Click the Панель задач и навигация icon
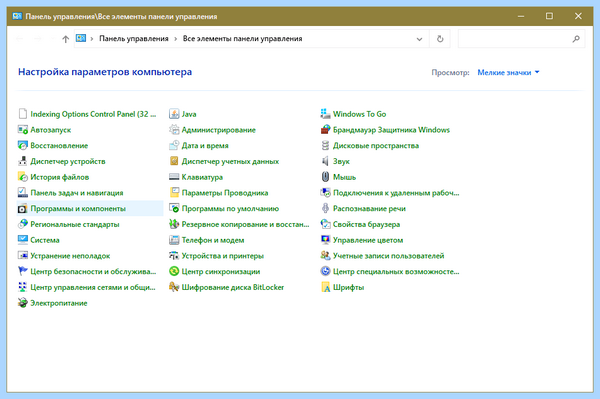Screen dimensions: 600x399 [x=23, y=192]
